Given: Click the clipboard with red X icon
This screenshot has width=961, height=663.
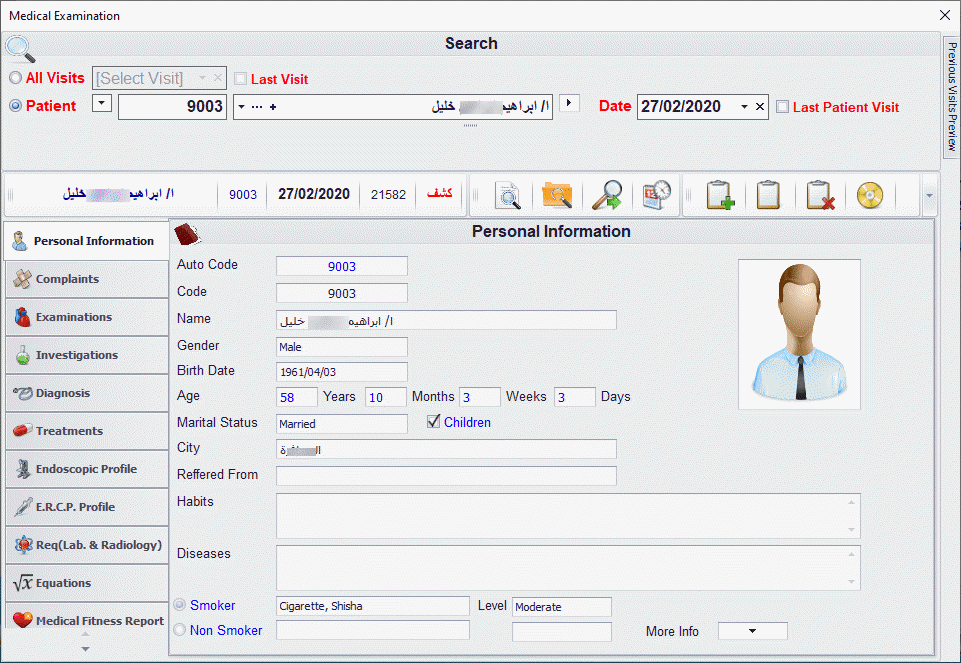Looking at the screenshot, I should (x=819, y=195).
